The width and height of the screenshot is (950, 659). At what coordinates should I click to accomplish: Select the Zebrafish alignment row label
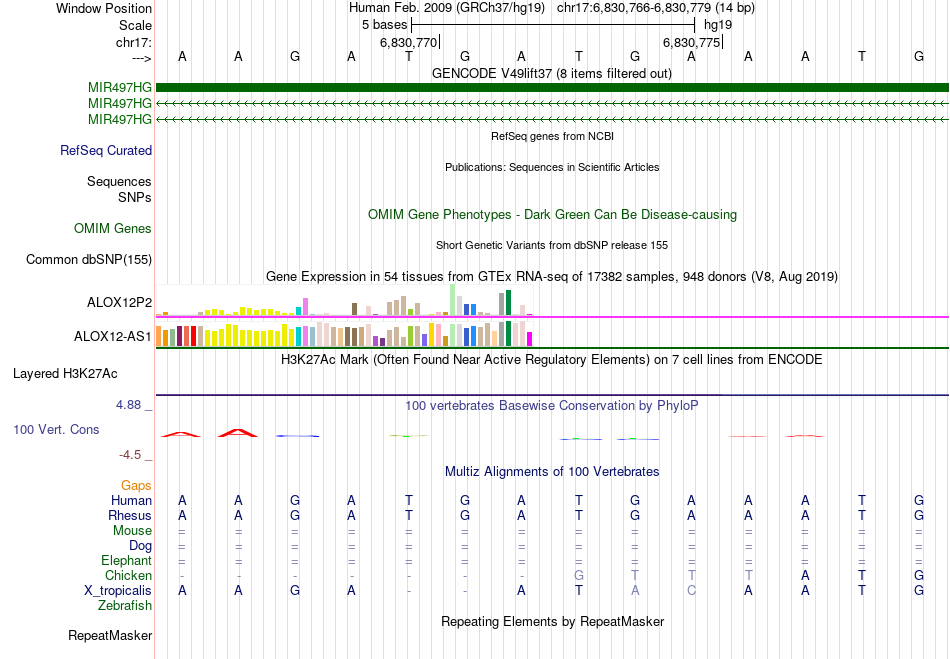pos(125,606)
